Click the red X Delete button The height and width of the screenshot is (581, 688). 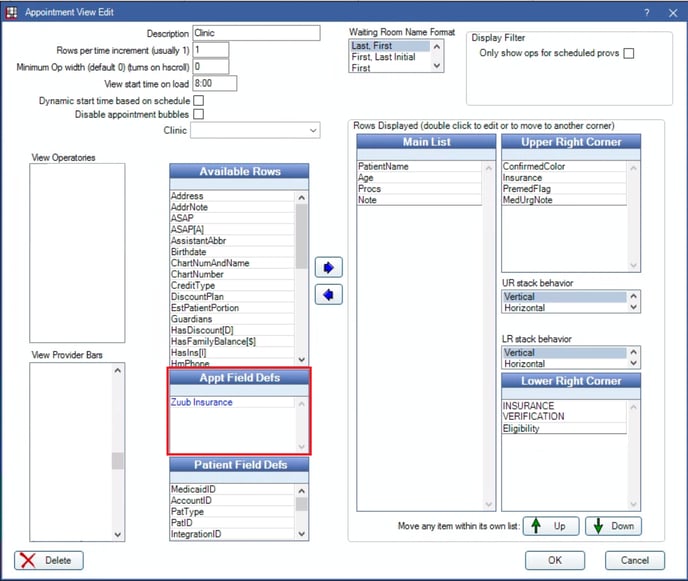(x=48, y=560)
